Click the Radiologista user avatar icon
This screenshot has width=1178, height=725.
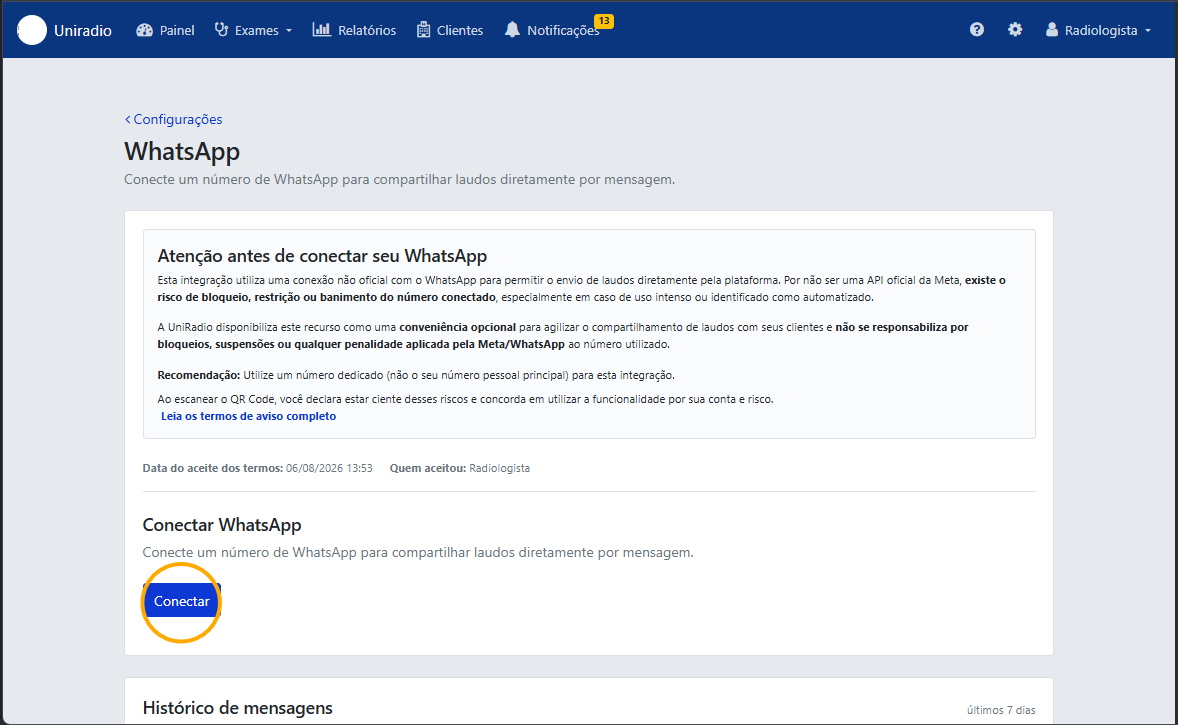1052,29
